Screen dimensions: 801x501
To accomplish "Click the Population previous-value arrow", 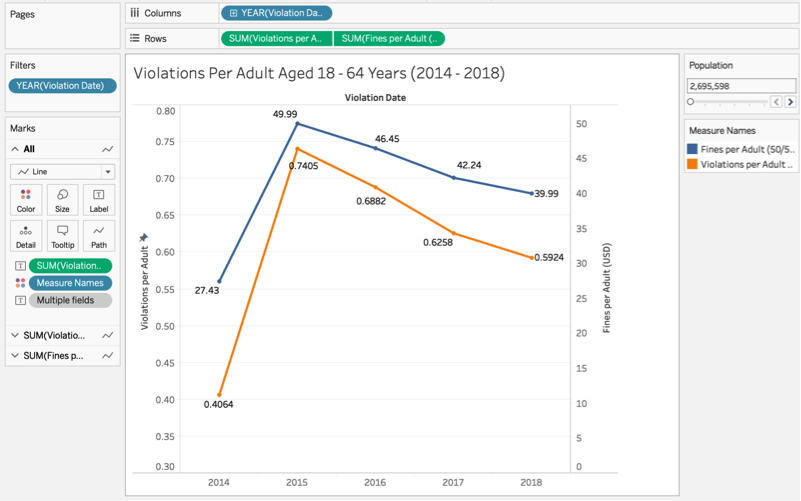I will [776, 102].
